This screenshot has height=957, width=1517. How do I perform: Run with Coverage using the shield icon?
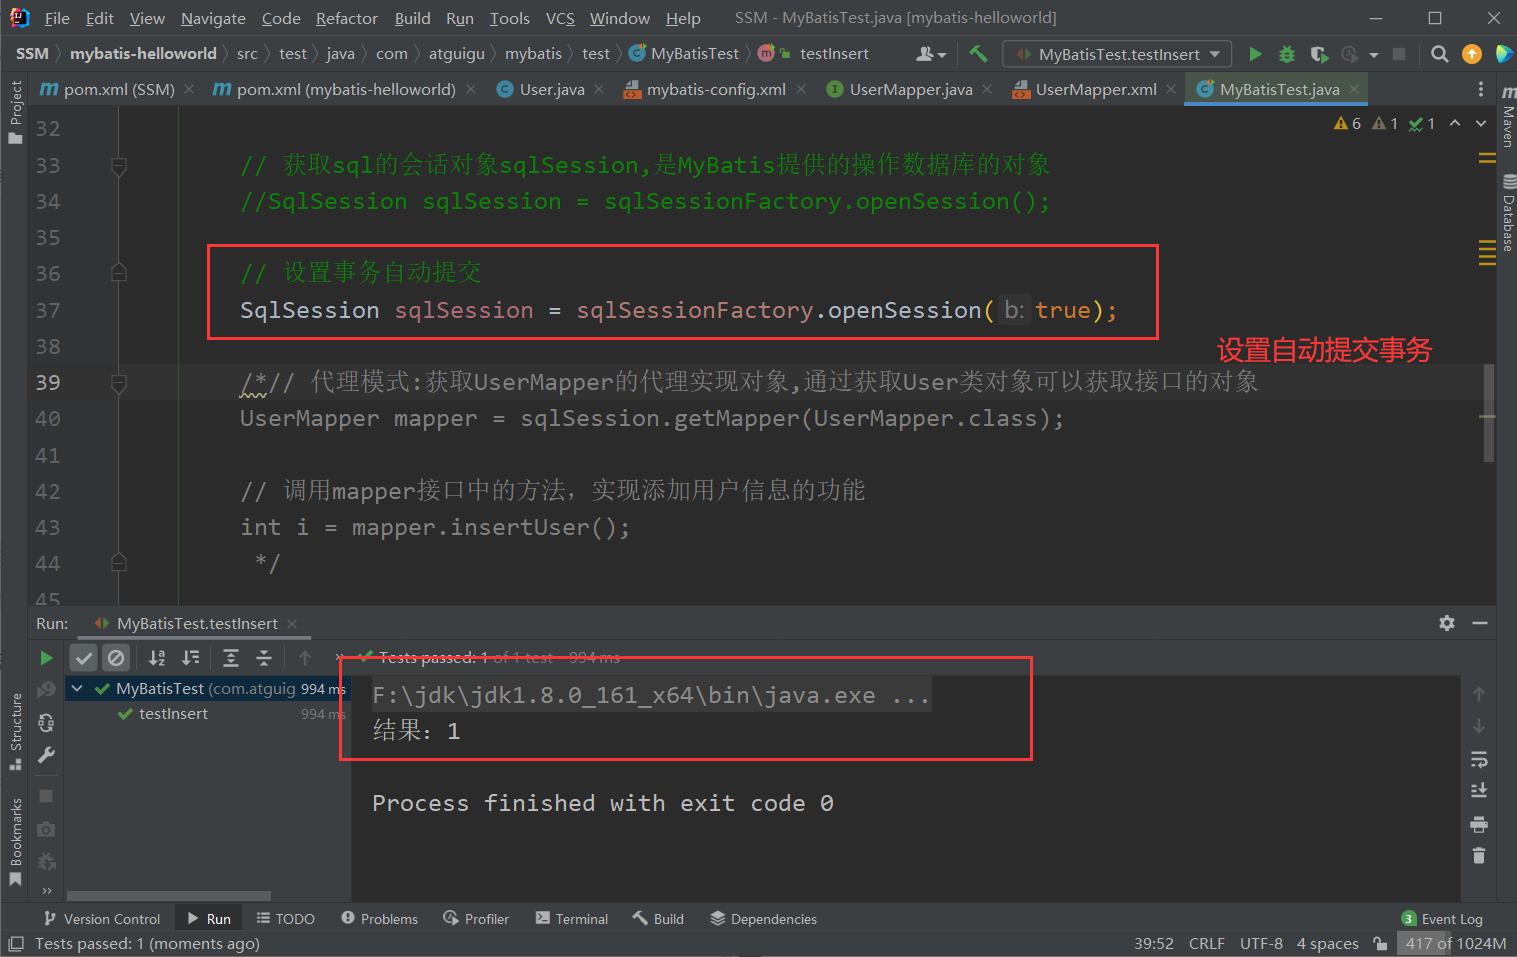pos(1319,54)
